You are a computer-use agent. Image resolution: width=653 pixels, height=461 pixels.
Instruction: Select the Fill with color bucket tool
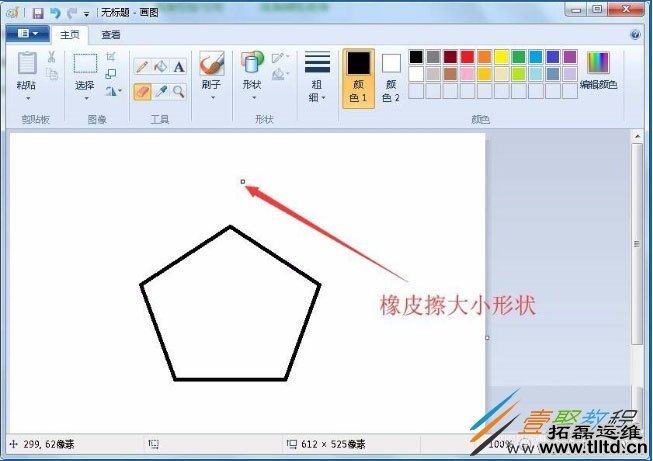click(160, 67)
